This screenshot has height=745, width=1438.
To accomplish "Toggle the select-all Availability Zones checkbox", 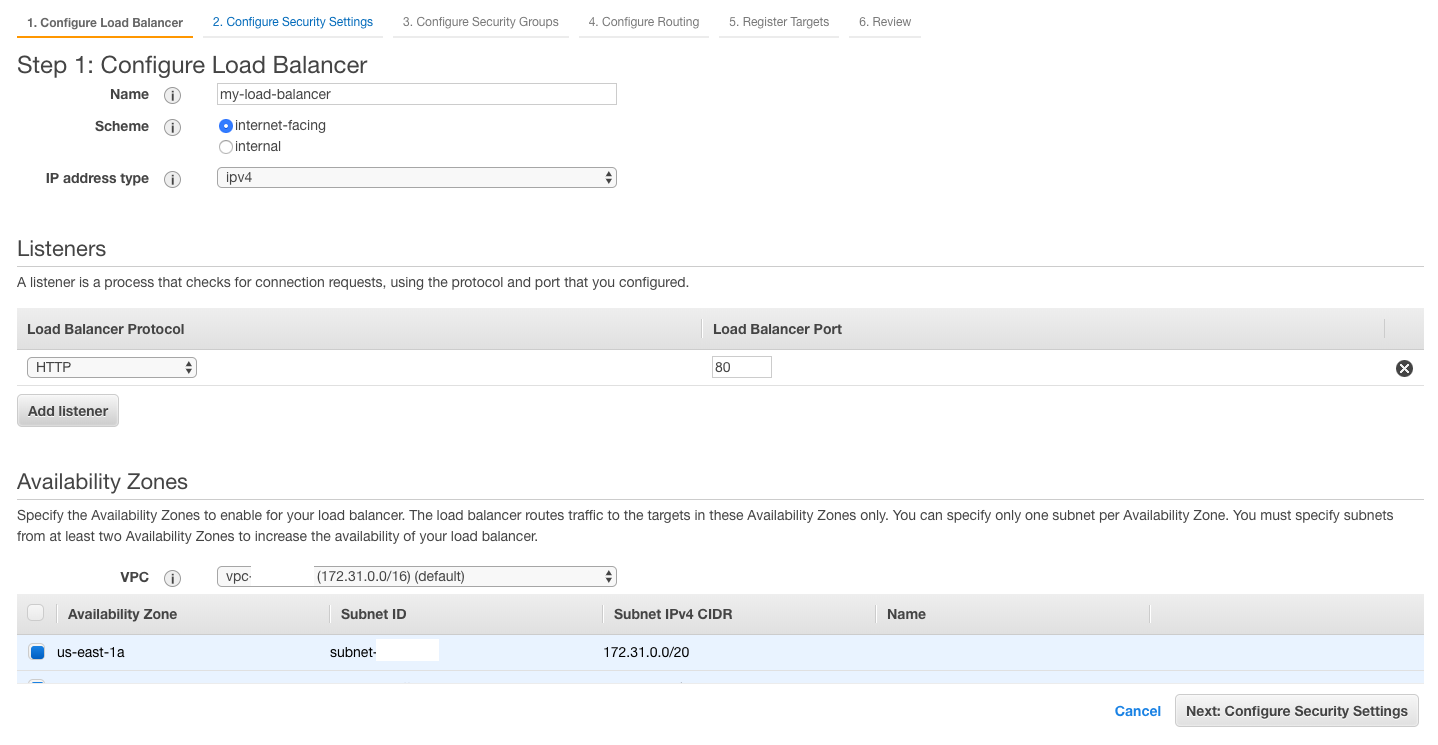I will click(x=36, y=613).
